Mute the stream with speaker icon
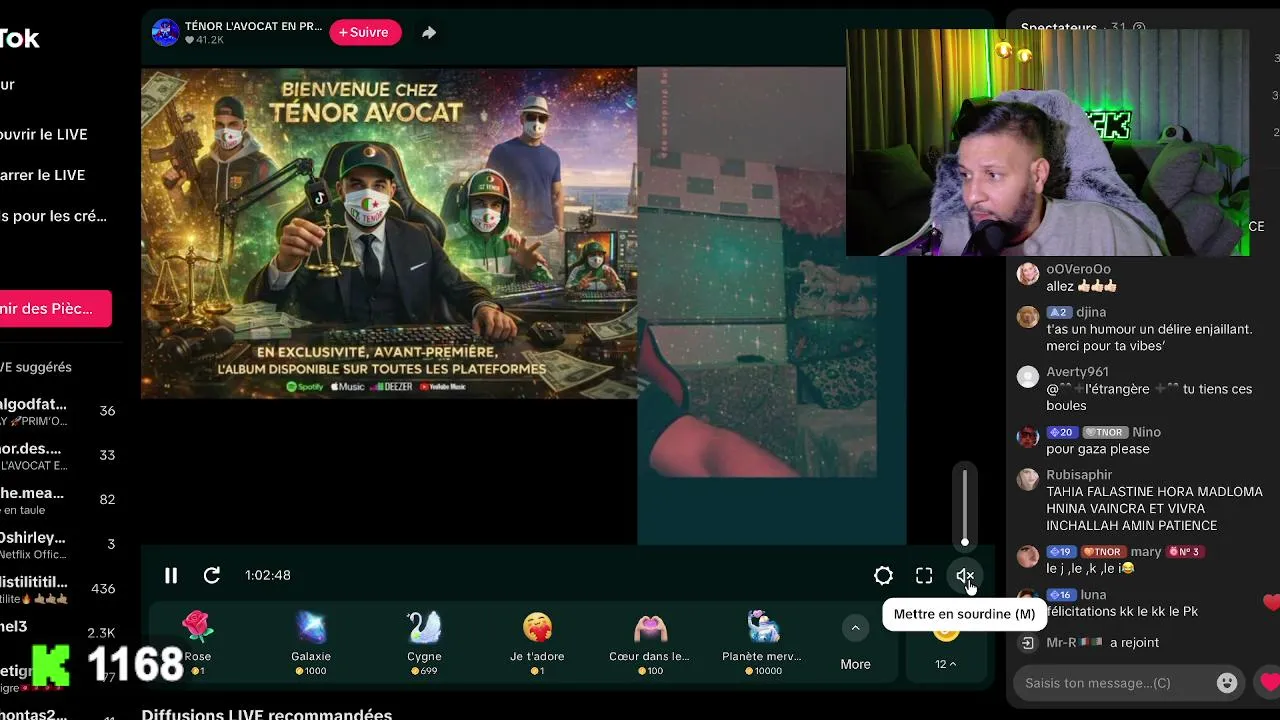This screenshot has height=720, width=1280. [x=965, y=575]
